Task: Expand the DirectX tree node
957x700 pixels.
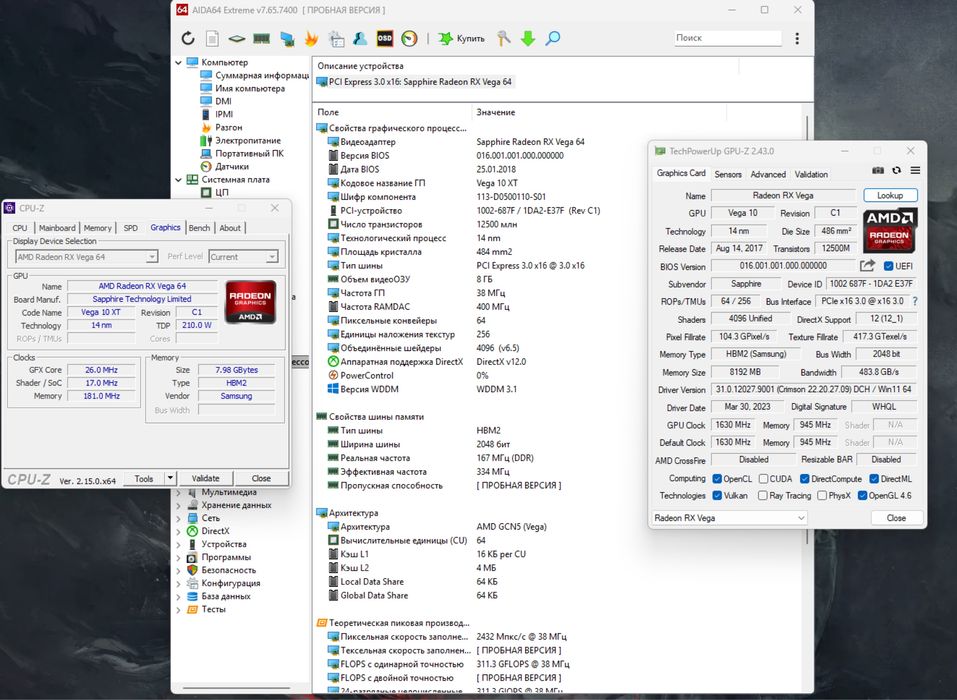Action: [179, 531]
